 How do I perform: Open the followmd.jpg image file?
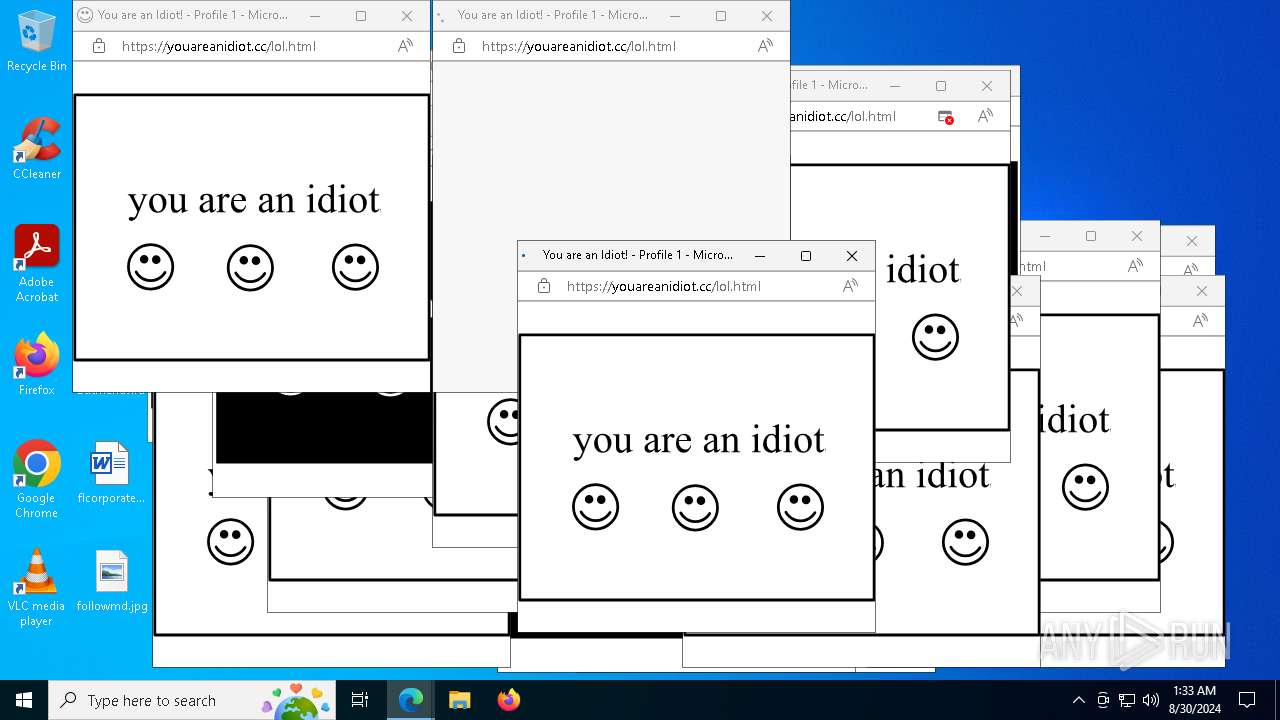[111, 581]
